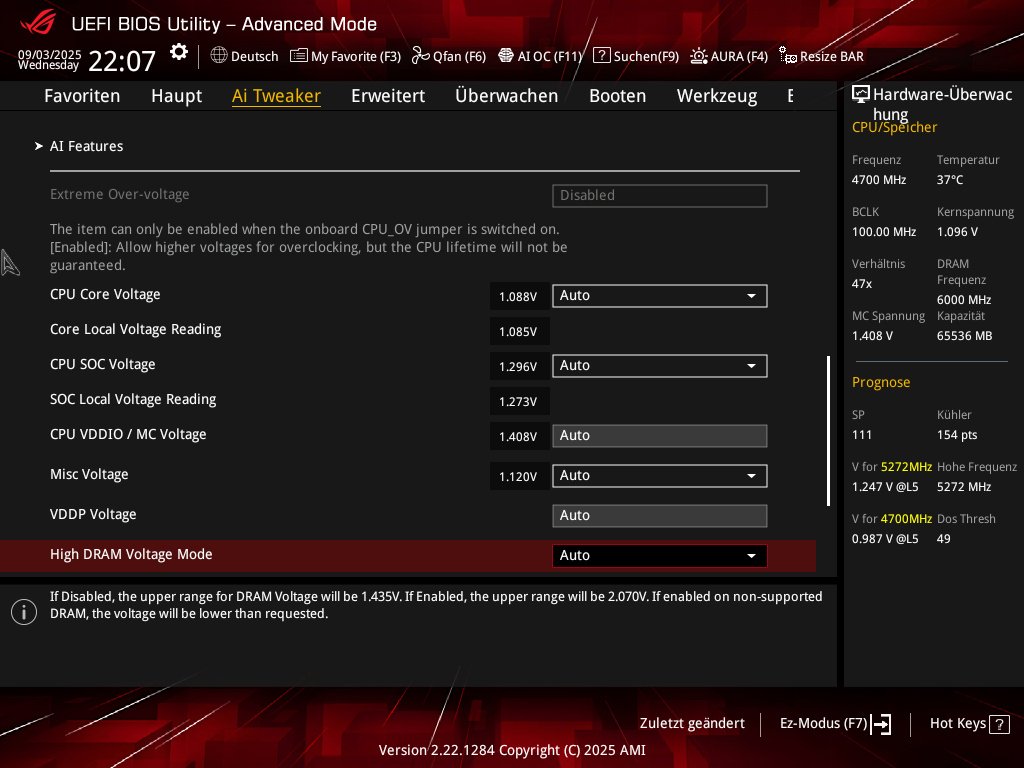Click the globe language icon

(219, 56)
